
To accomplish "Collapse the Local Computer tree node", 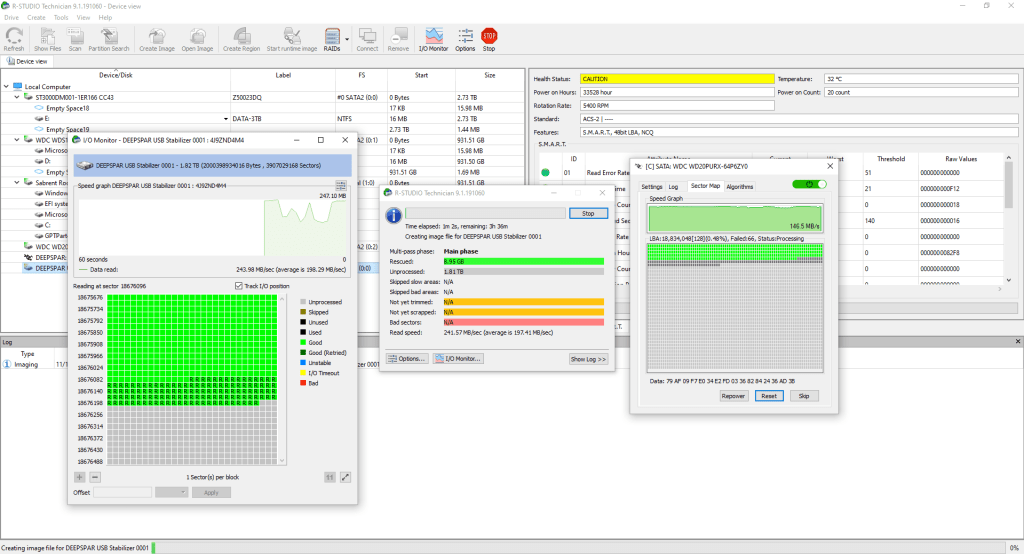I will [x=8, y=87].
